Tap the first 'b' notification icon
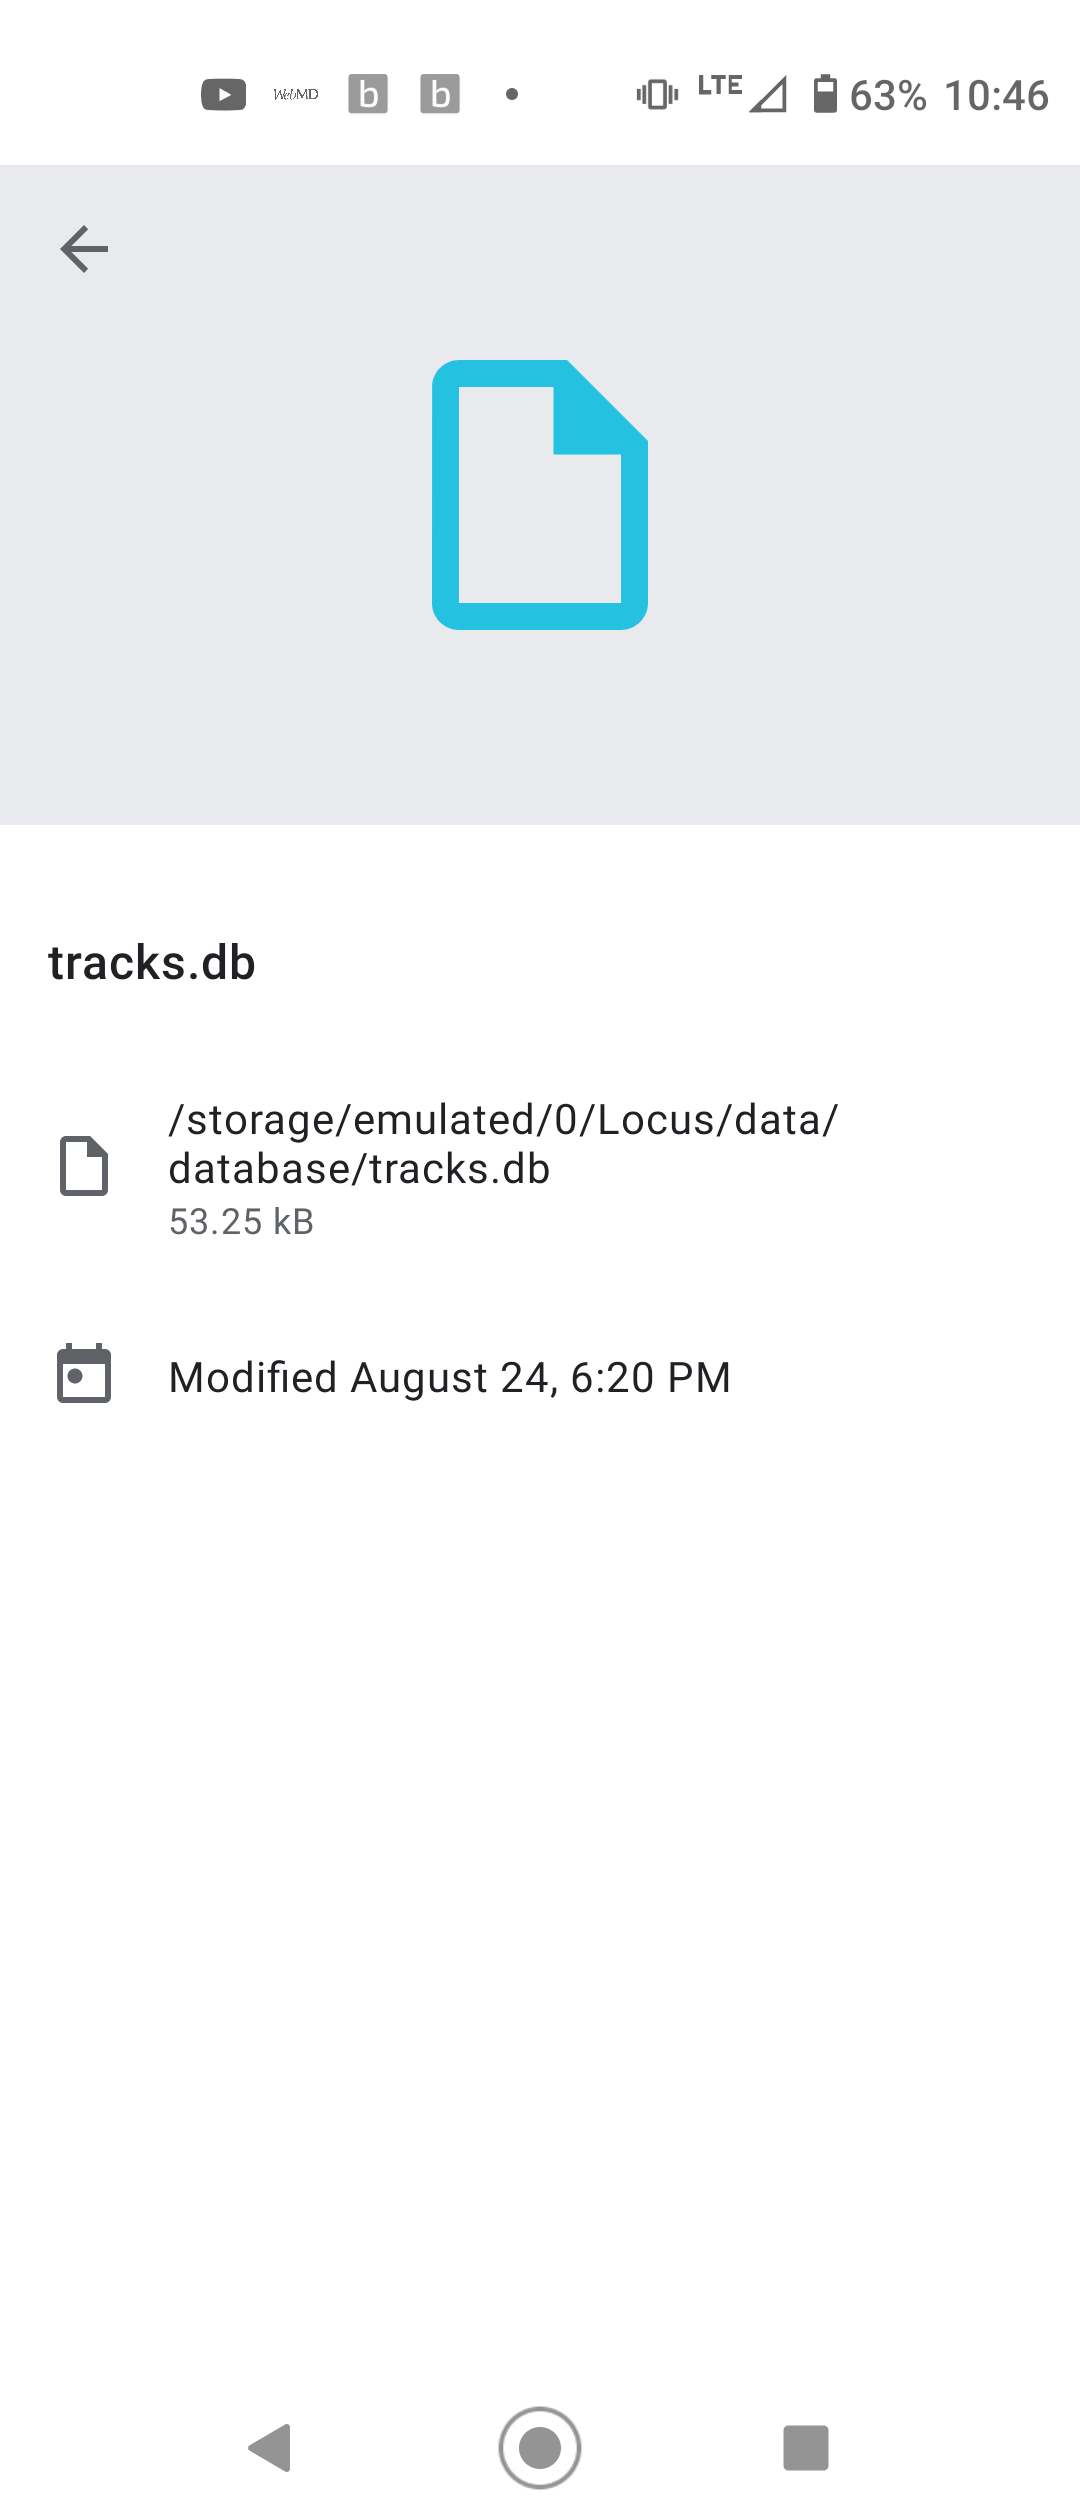 368,95
